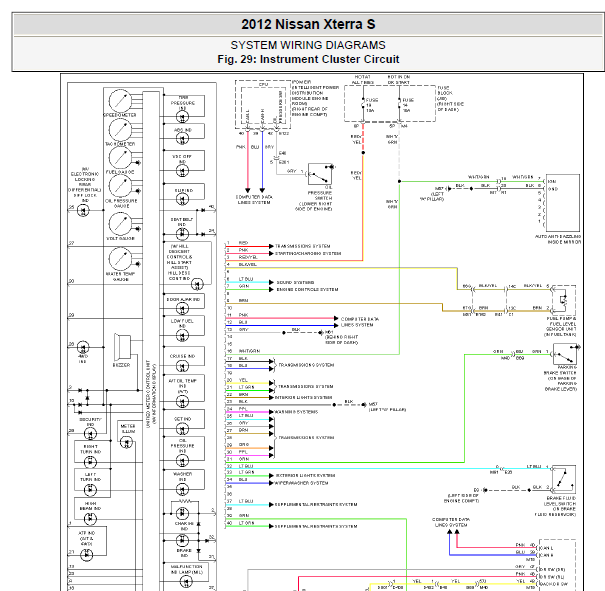Click the fuse block dashed box
The height and width of the screenshot is (591, 605).
pos(390,104)
